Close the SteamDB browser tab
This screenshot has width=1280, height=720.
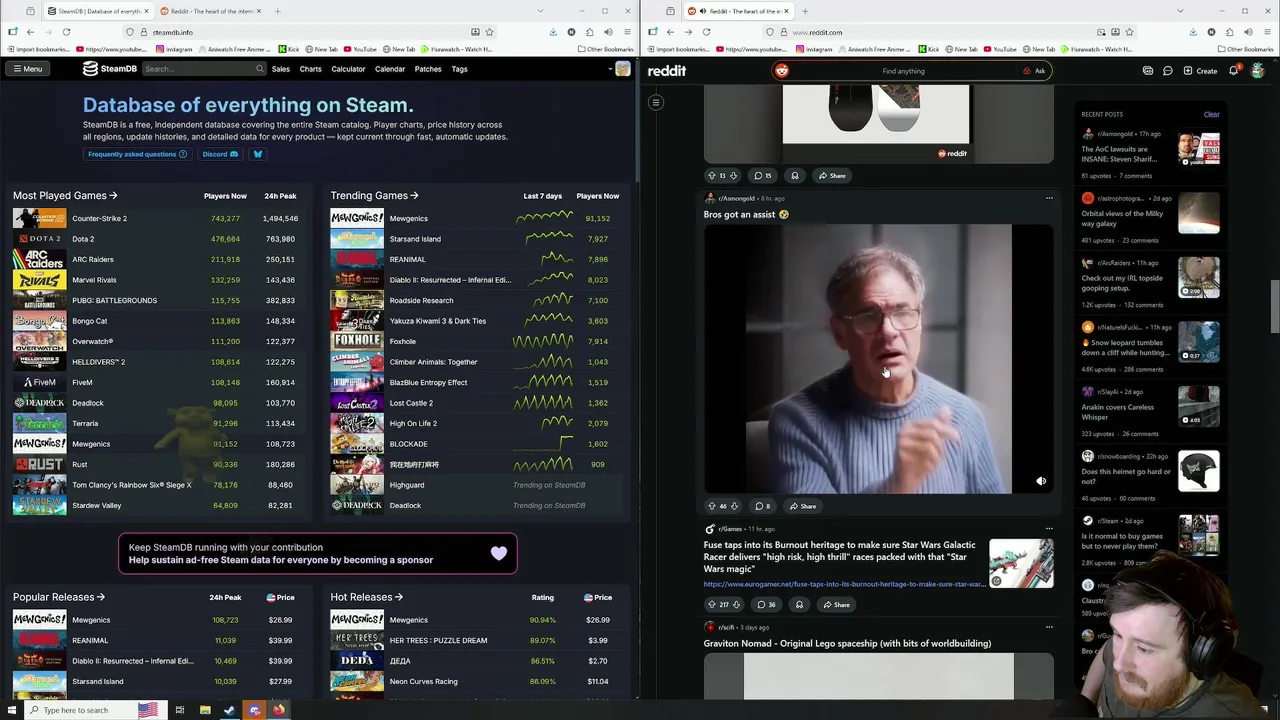tap(146, 11)
